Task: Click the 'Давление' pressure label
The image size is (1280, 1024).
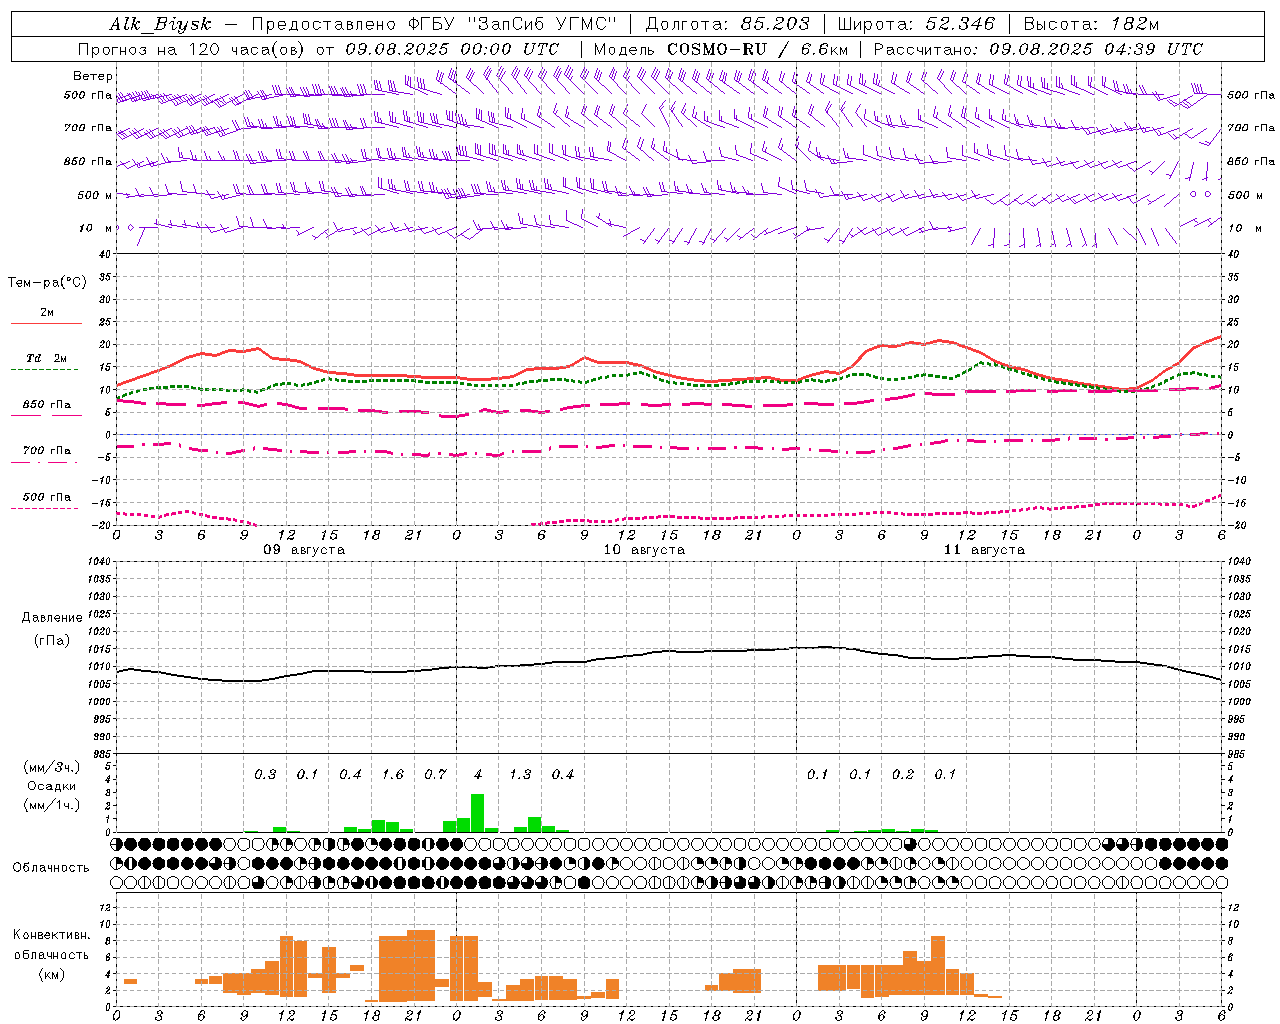Action: pos(52,618)
